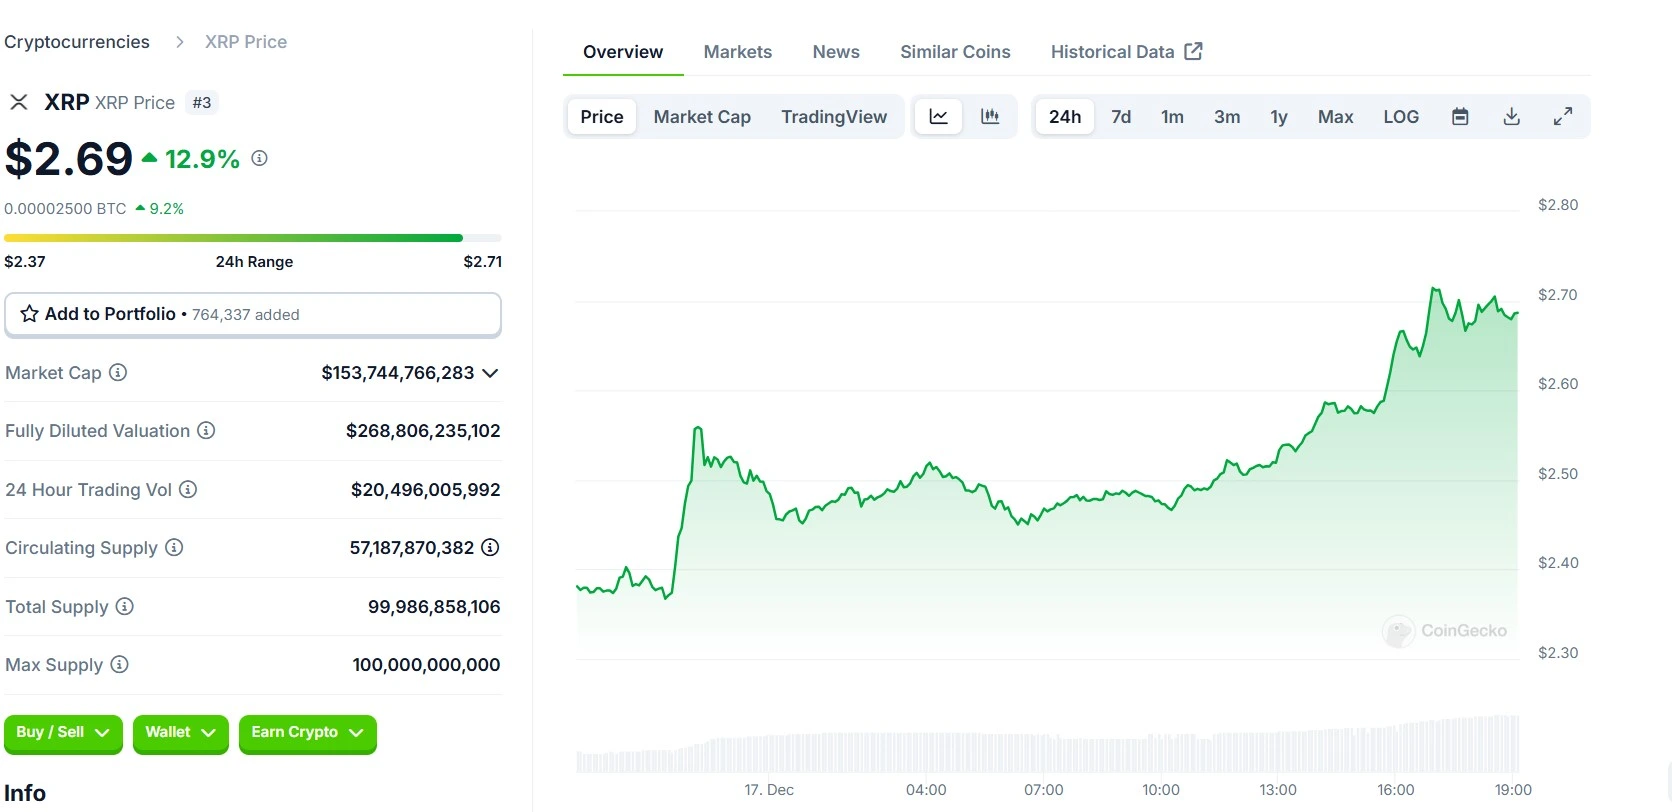Click the $20,496,005,992 trading volume value
1672x812 pixels.
coord(426,490)
